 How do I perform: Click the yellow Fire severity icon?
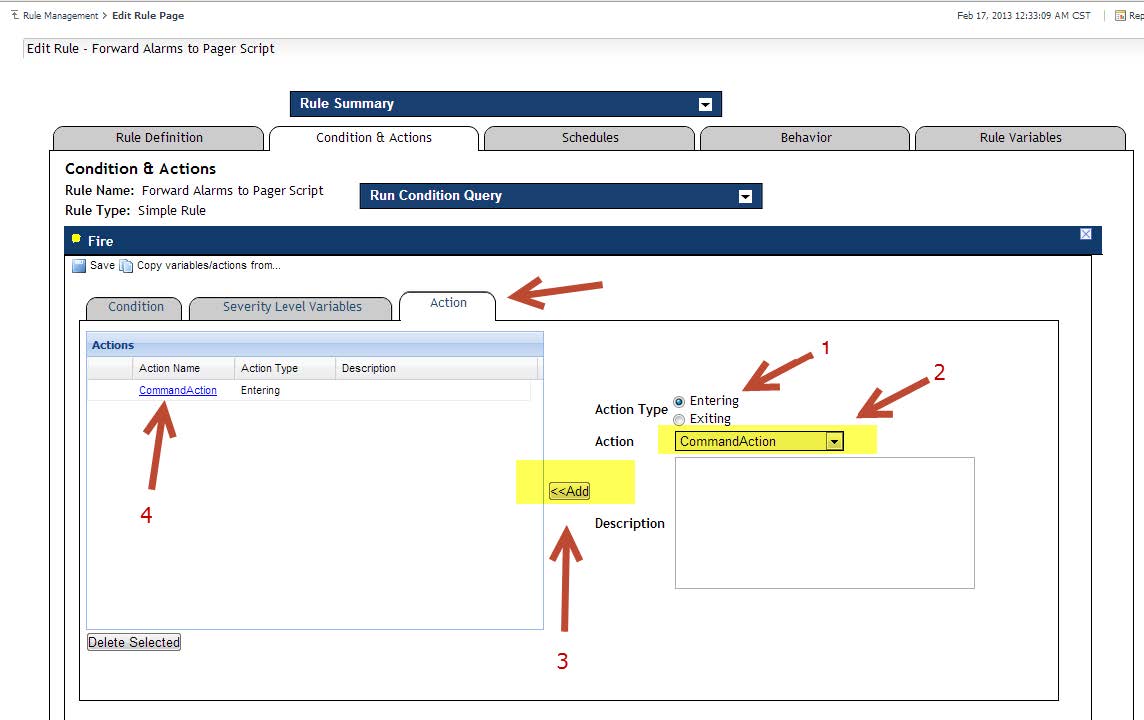click(x=76, y=239)
